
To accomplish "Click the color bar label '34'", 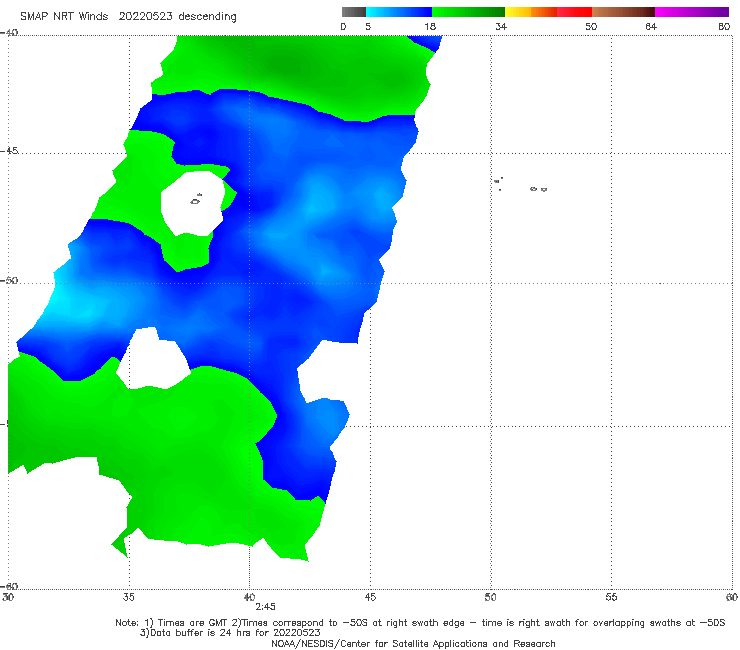I will (501, 26).
